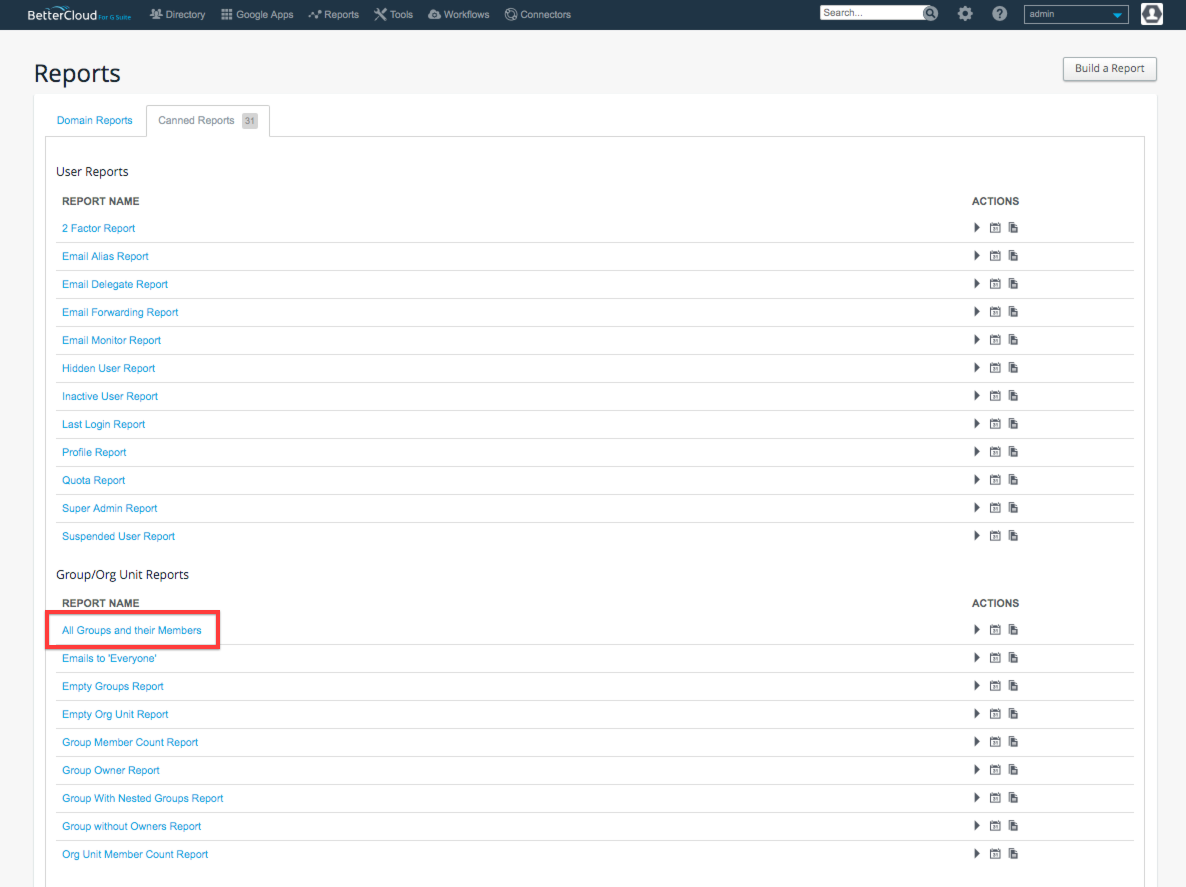
Task: Open the admin account dropdown
Action: tap(1075, 13)
